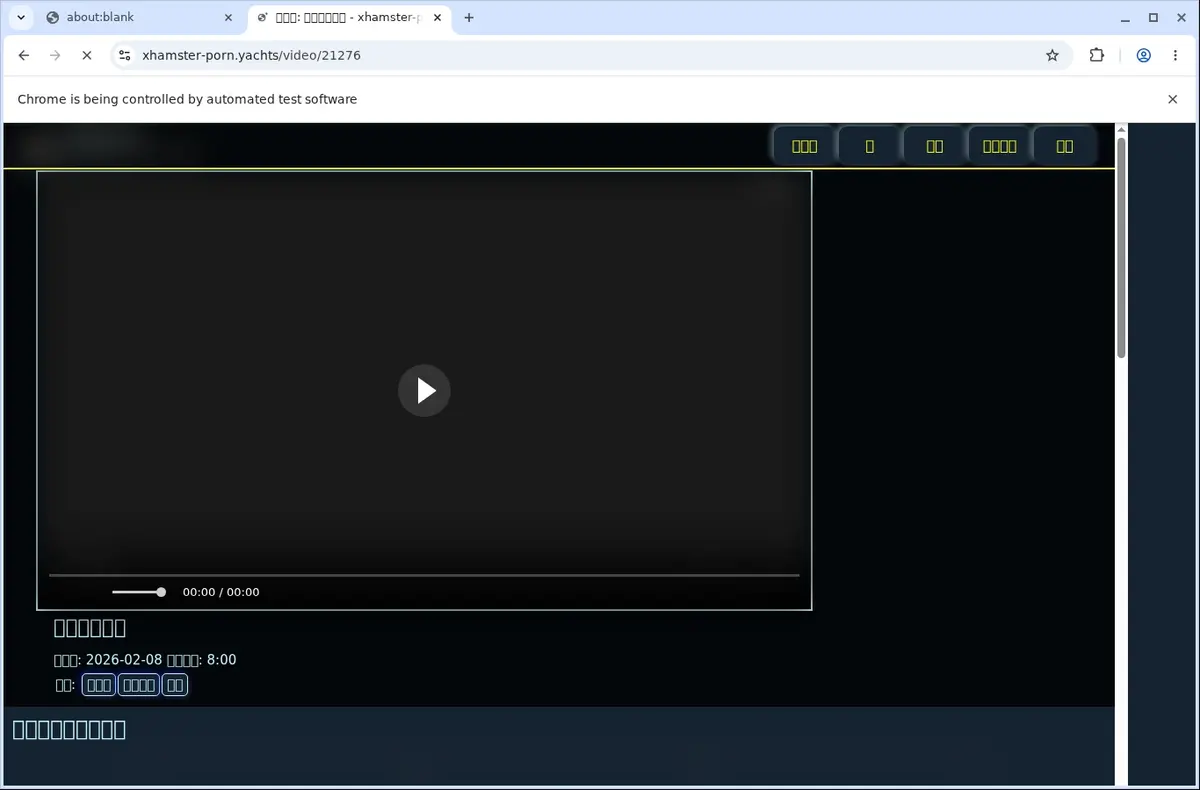The height and width of the screenshot is (790, 1200).
Task: Click the 00:00 / 00:00 time display
Action: pyautogui.click(x=221, y=592)
